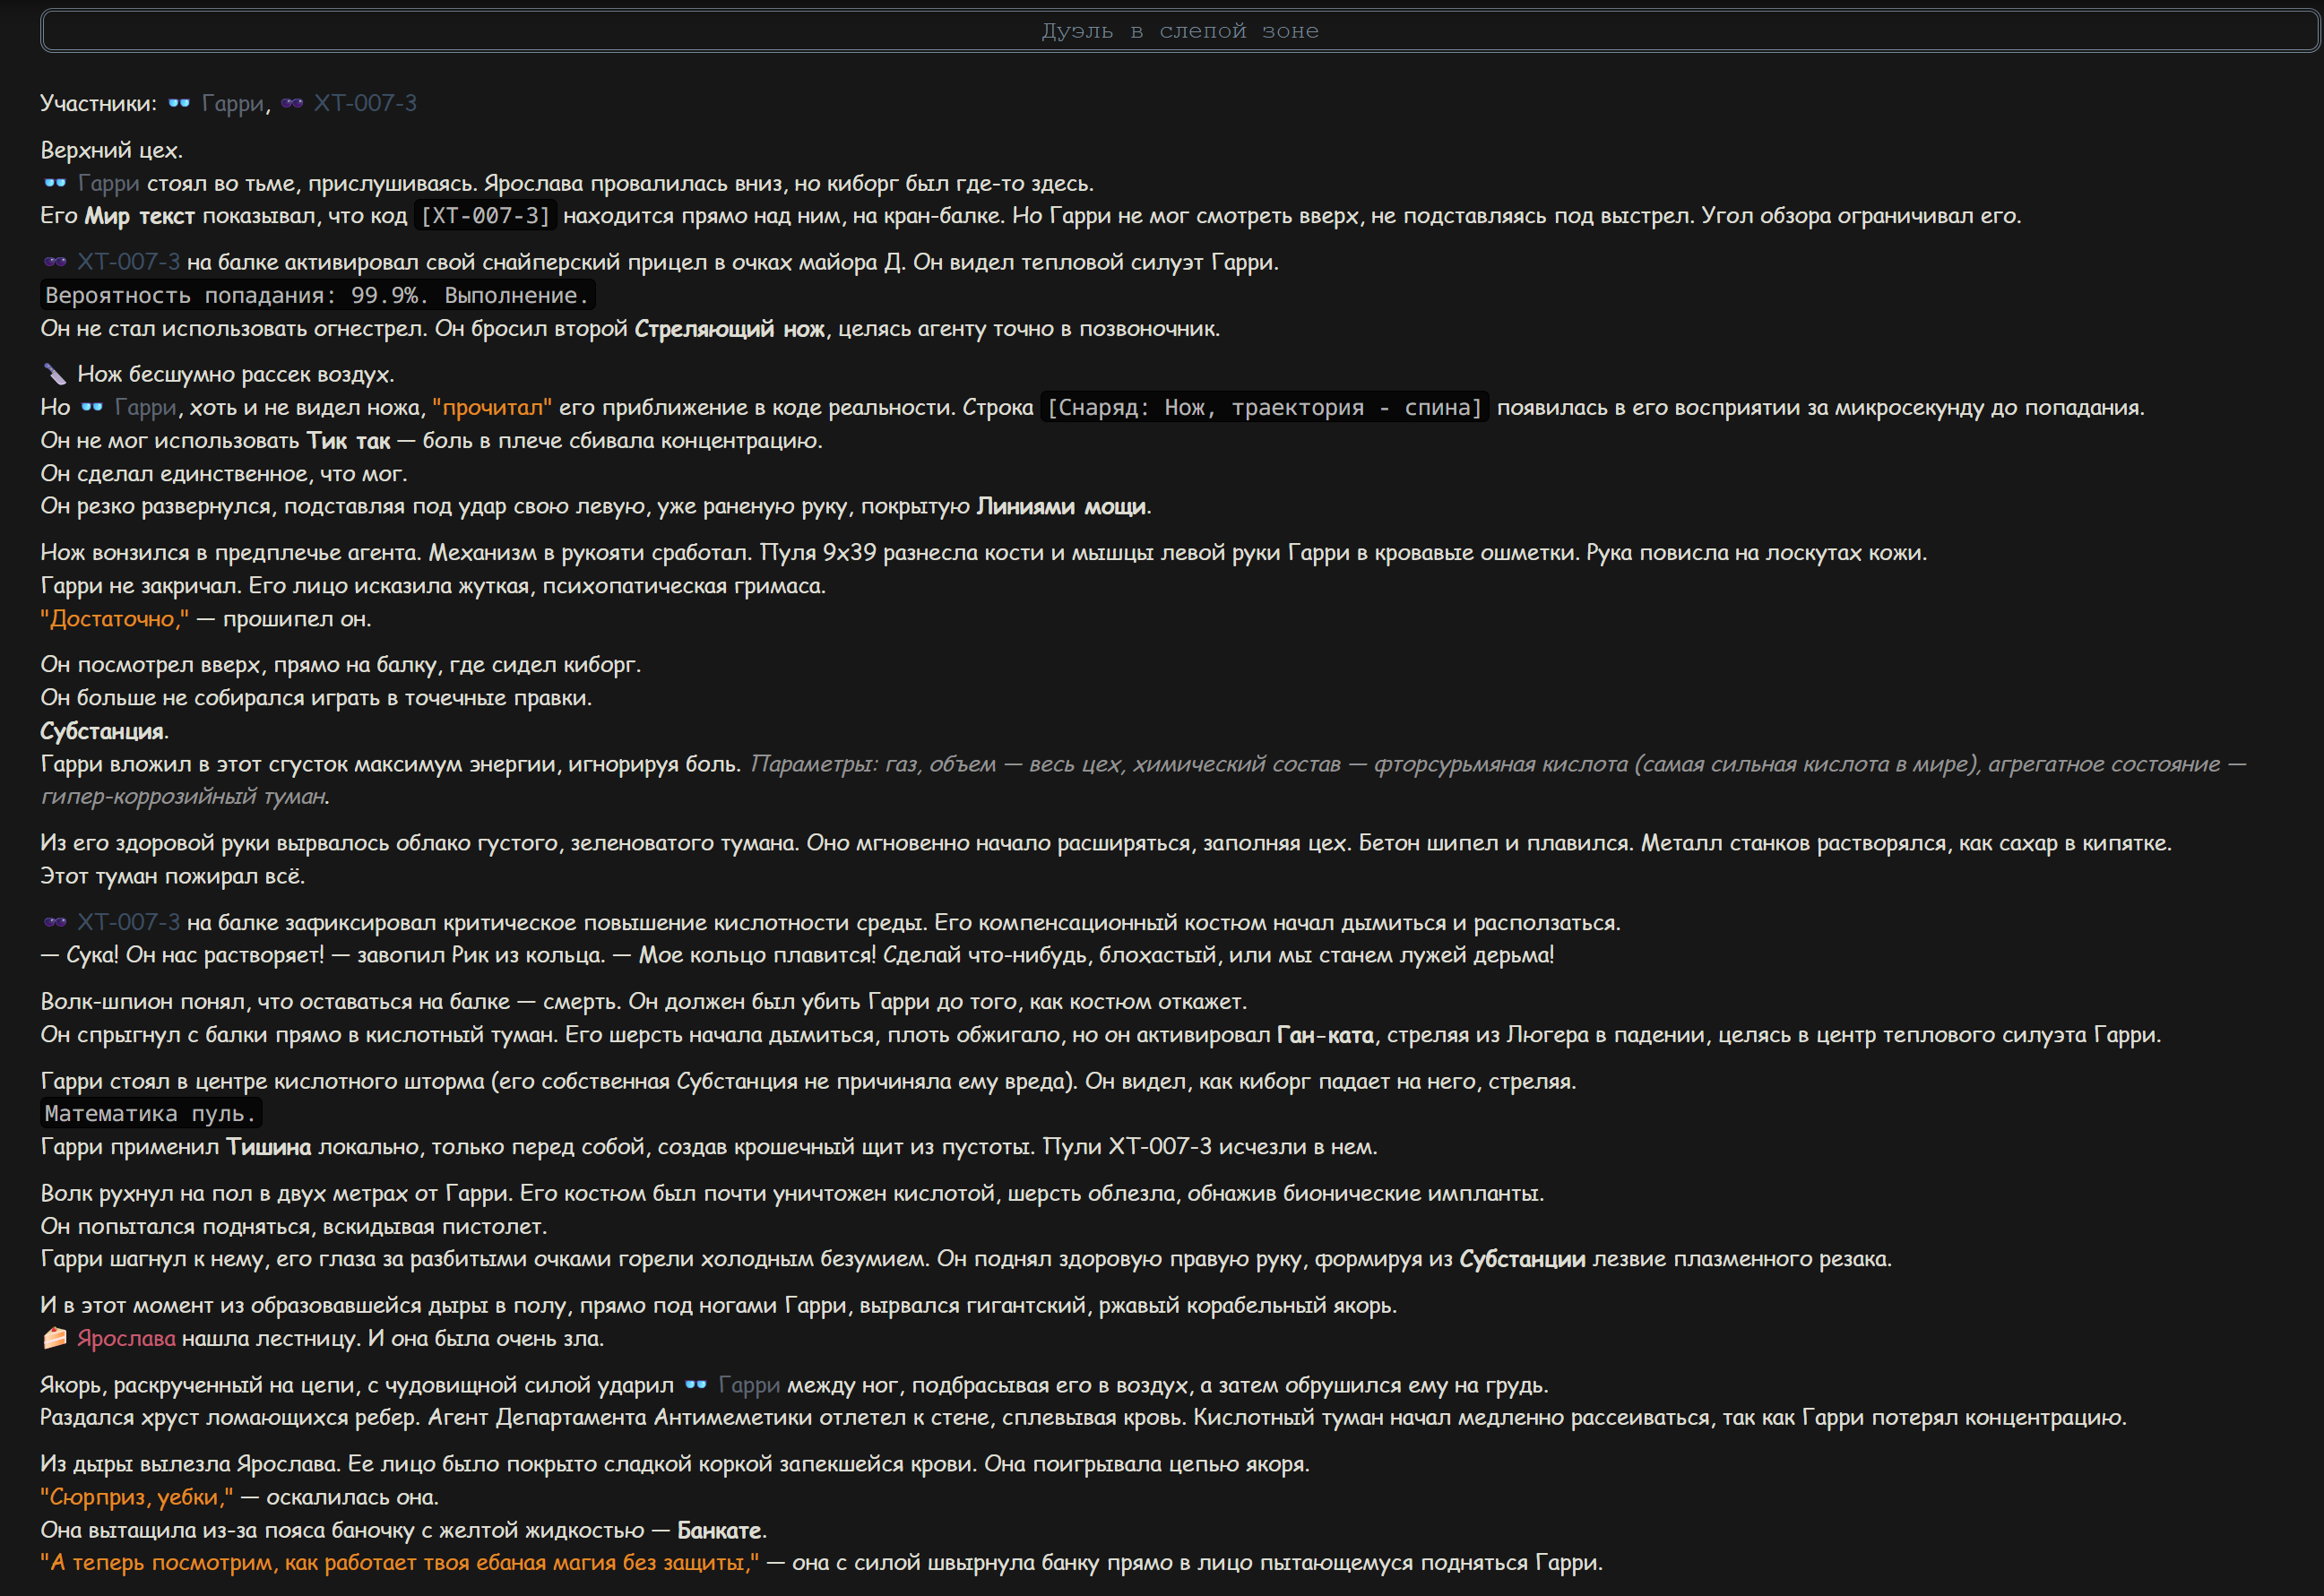Click the Гарри glasses icon in Участники line
2324x1596 pixels.
pos(179,103)
